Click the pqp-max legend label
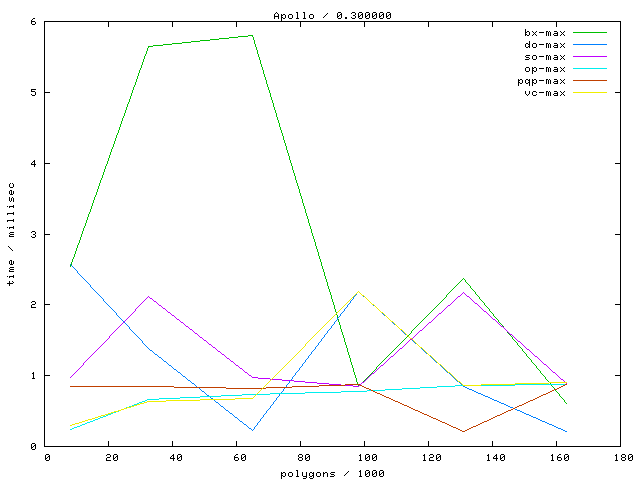640x480 pixels. (542, 81)
